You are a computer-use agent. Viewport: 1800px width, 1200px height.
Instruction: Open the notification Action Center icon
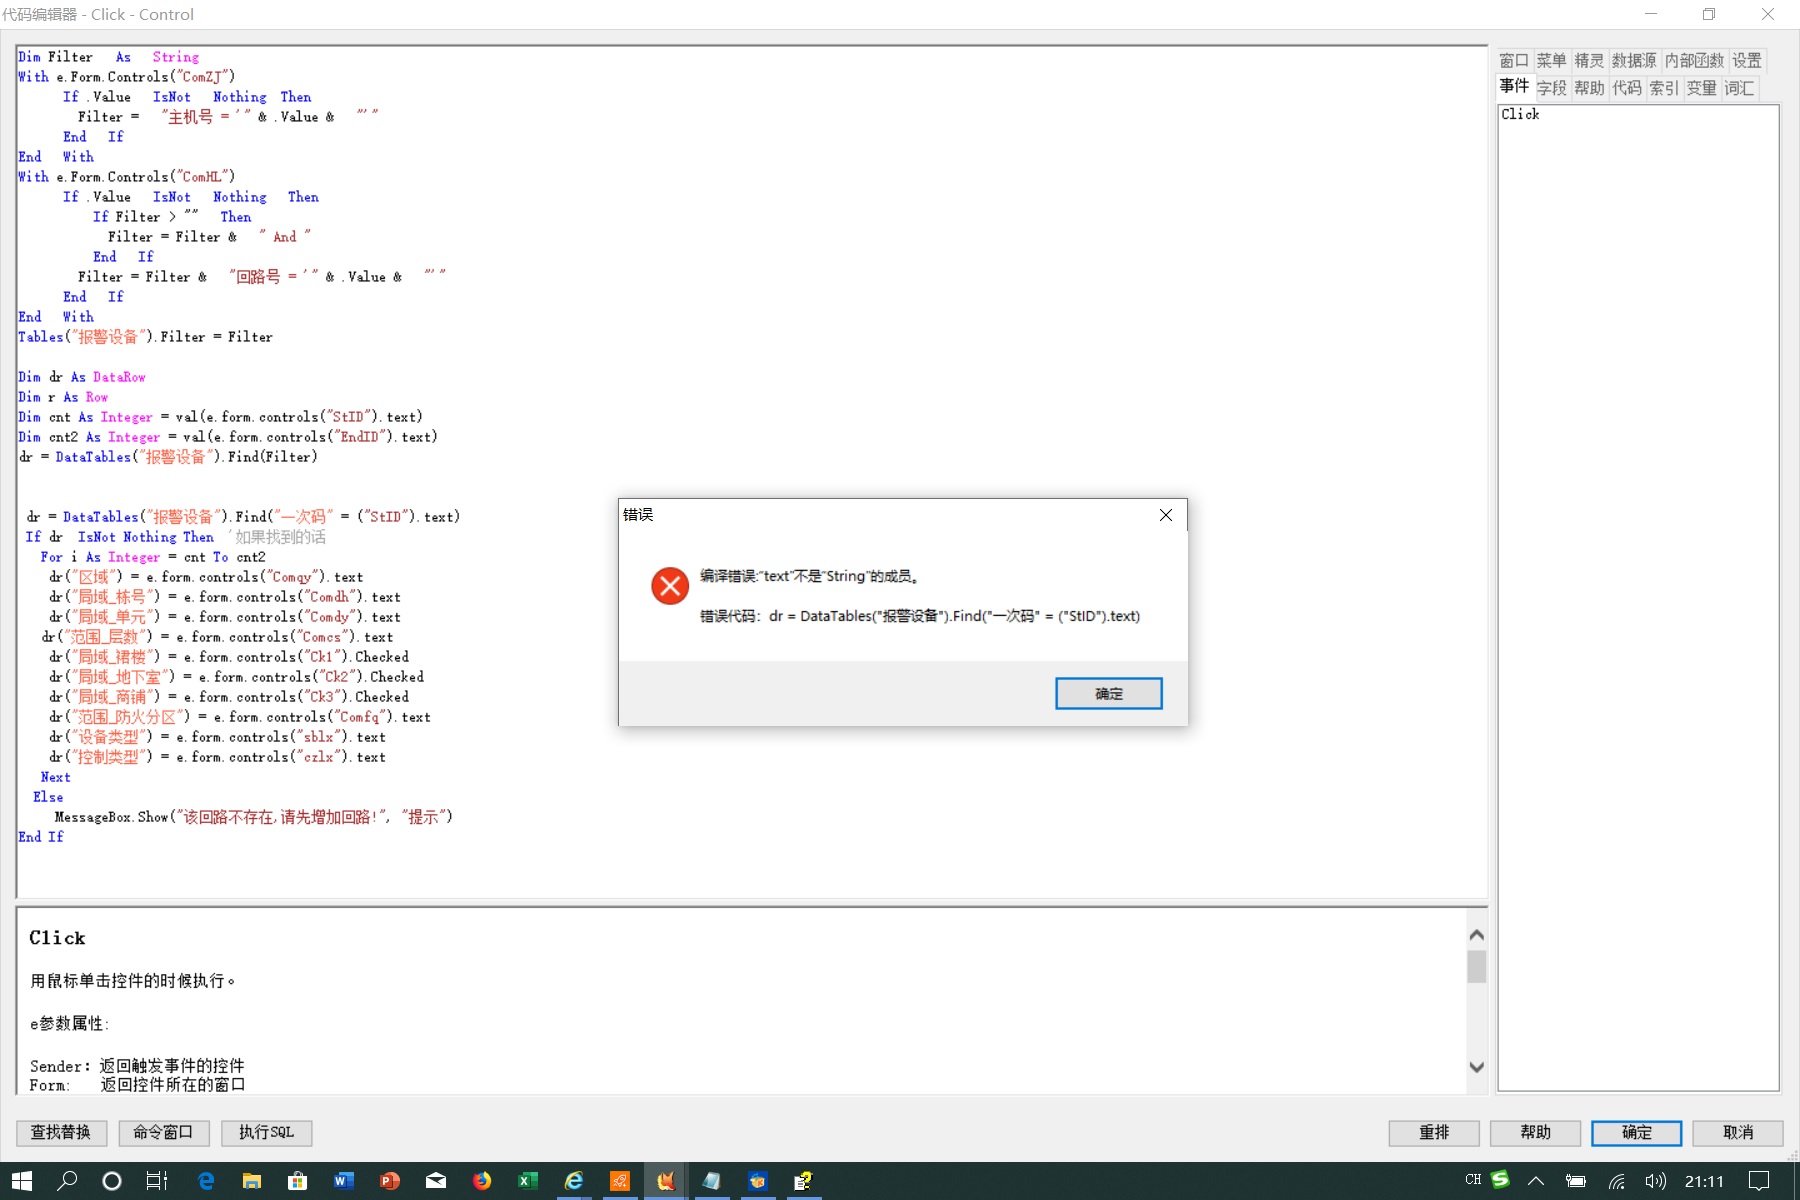click(1759, 1181)
